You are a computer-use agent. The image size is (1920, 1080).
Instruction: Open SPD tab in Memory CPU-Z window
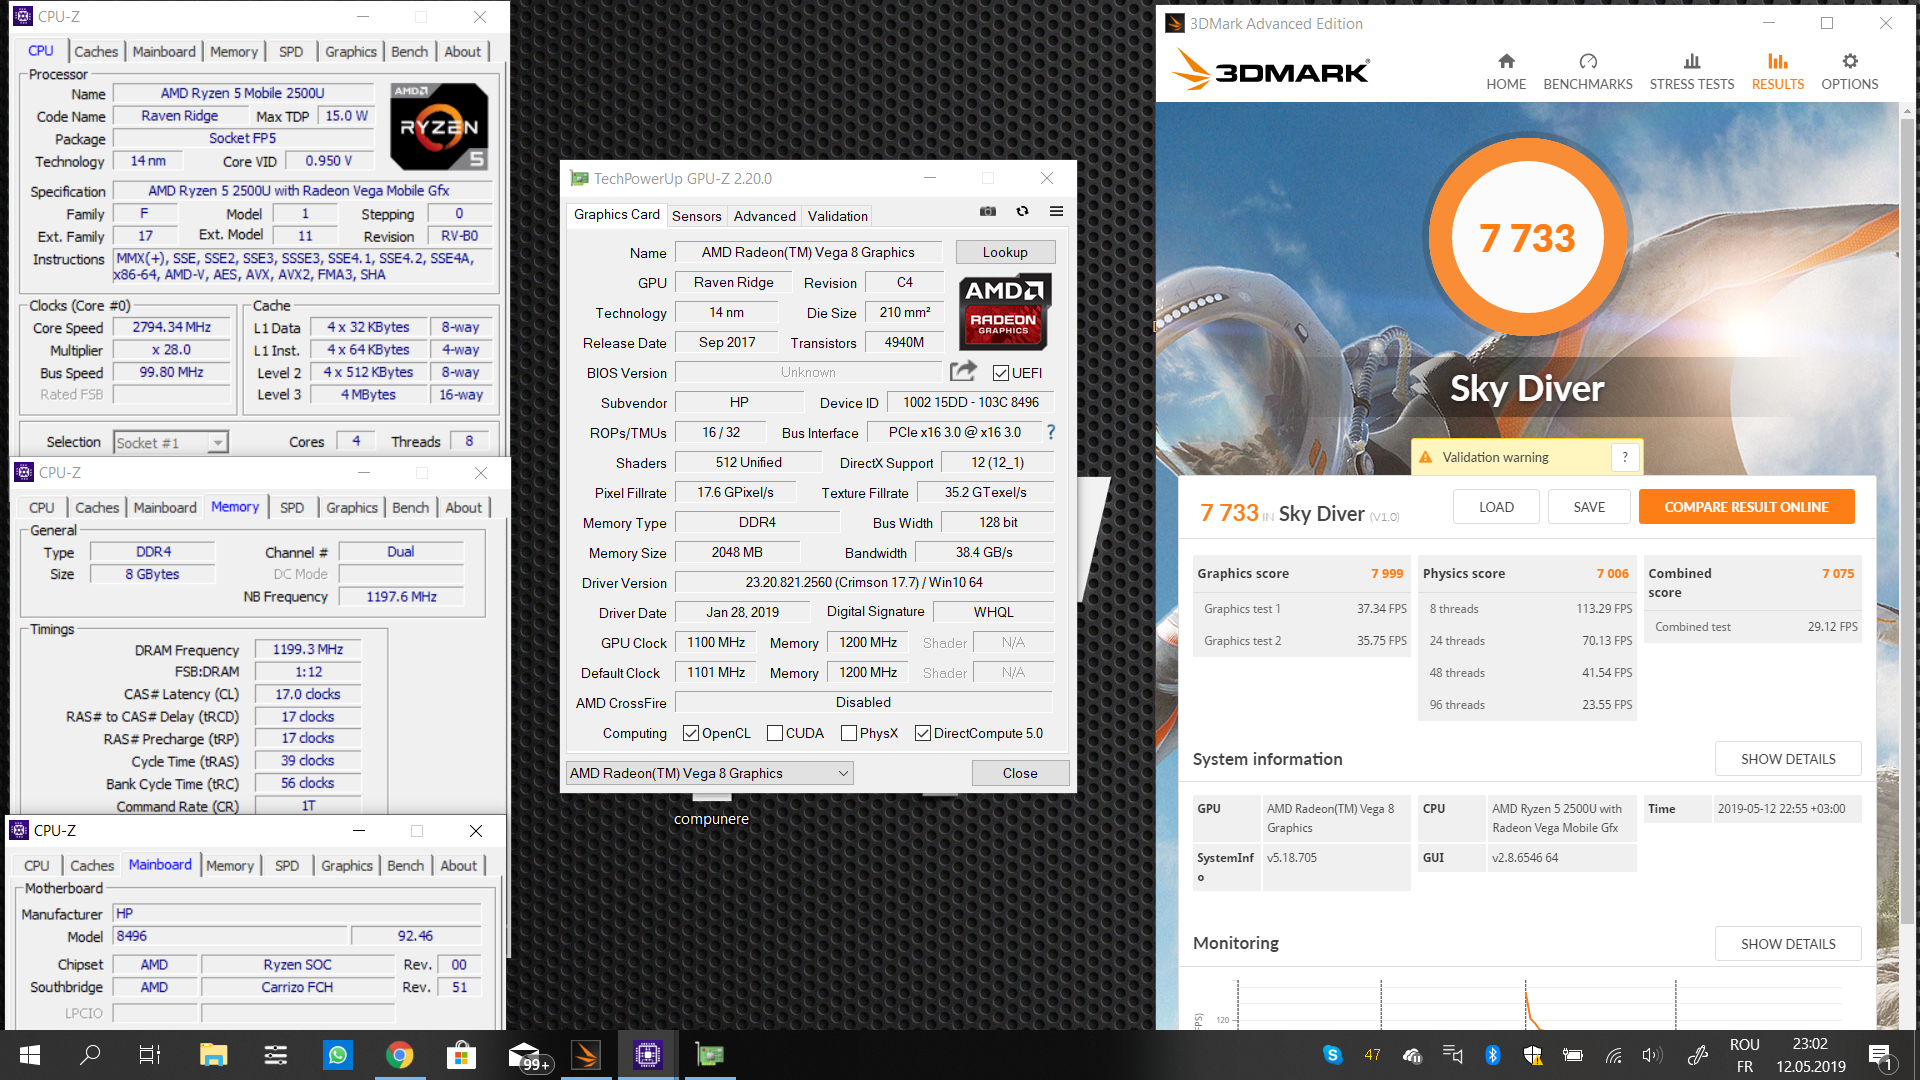click(x=292, y=508)
